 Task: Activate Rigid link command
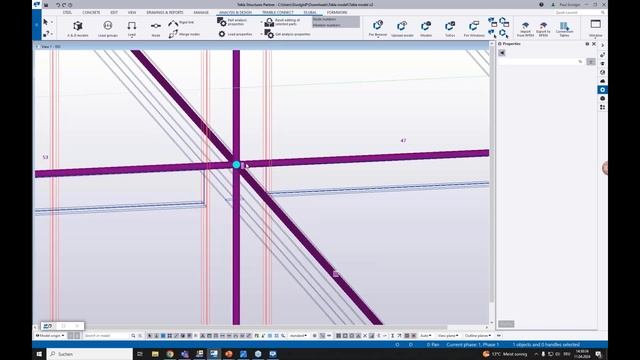pyautogui.click(x=181, y=23)
